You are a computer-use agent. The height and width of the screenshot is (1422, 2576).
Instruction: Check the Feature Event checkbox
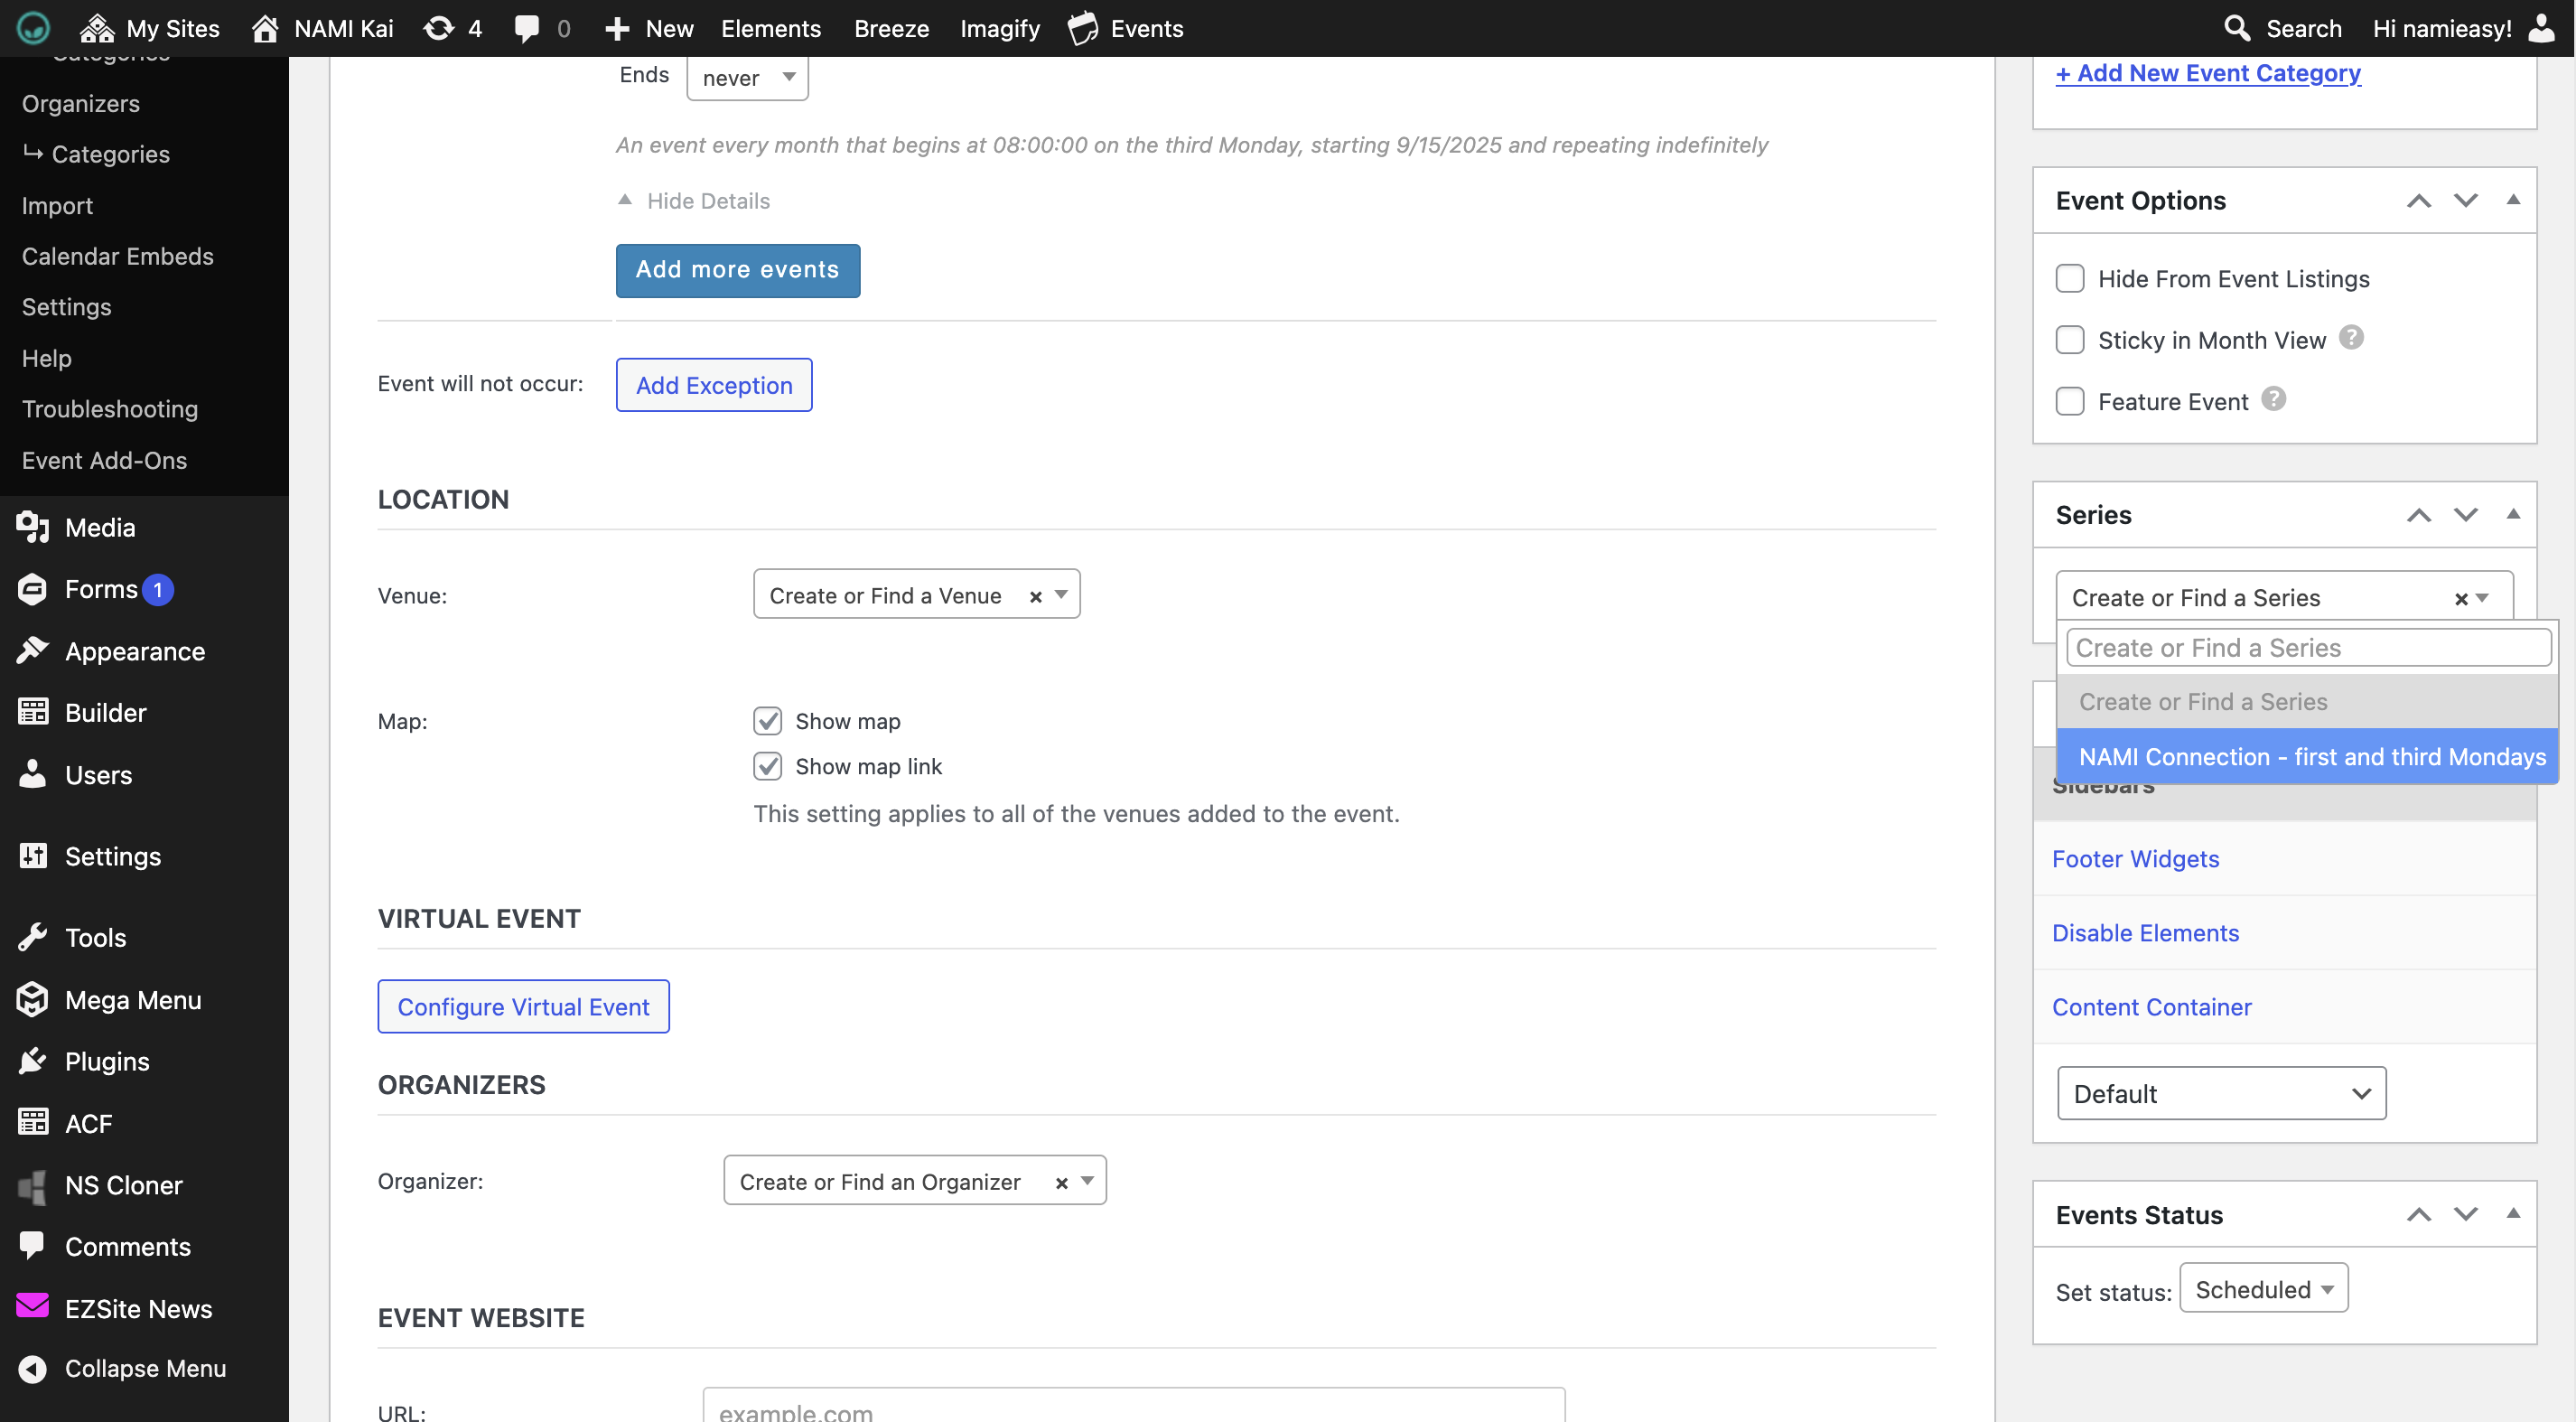2069,401
